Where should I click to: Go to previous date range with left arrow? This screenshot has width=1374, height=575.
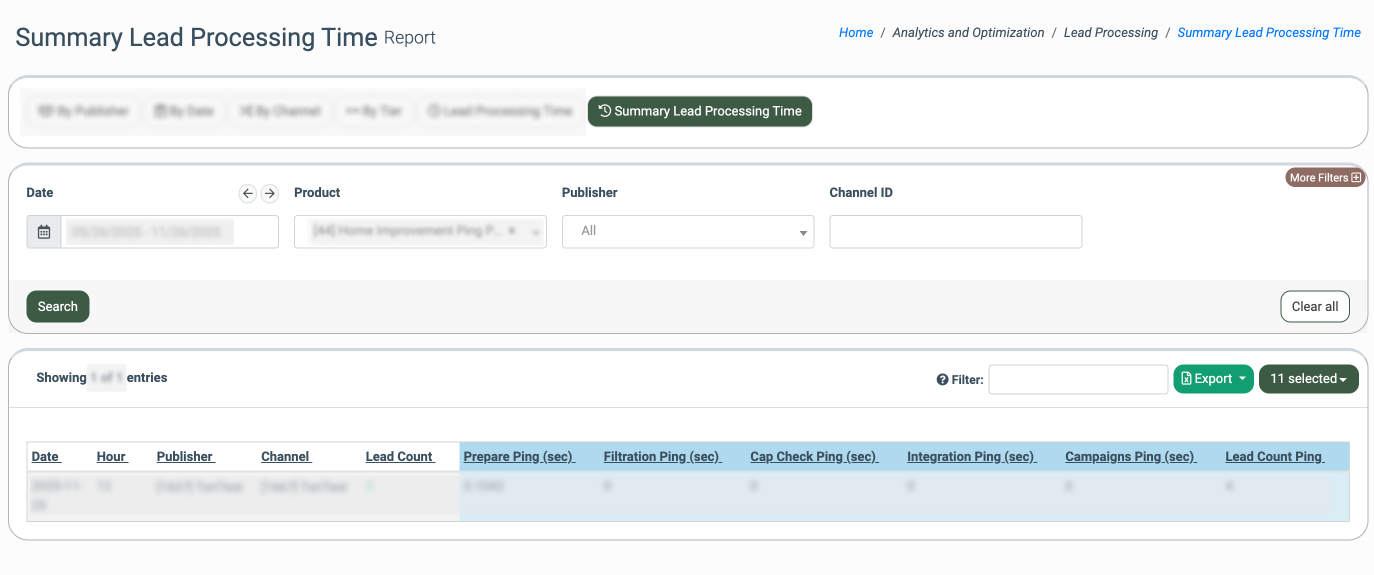pyautogui.click(x=247, y=193)
